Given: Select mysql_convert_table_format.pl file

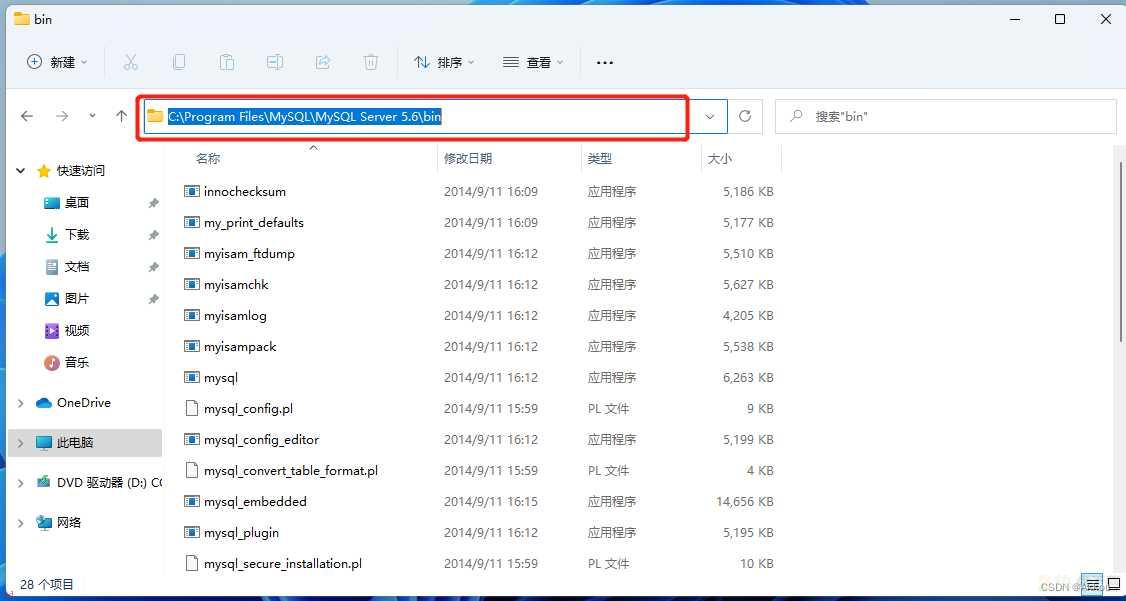Looking at the screenshot, I should pos(291,470).
